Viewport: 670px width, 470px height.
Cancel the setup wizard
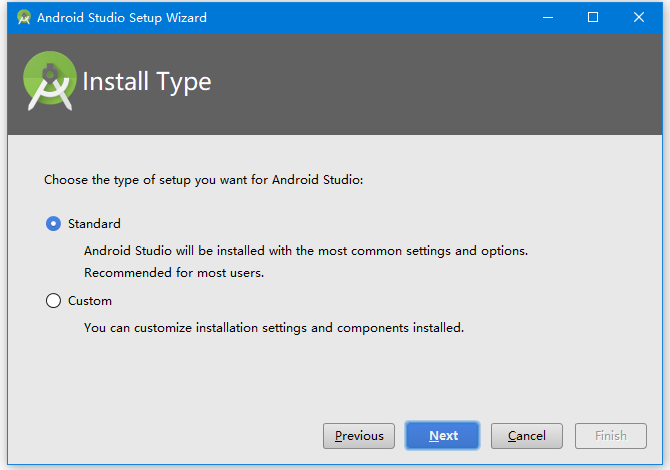tap(527, 436)
